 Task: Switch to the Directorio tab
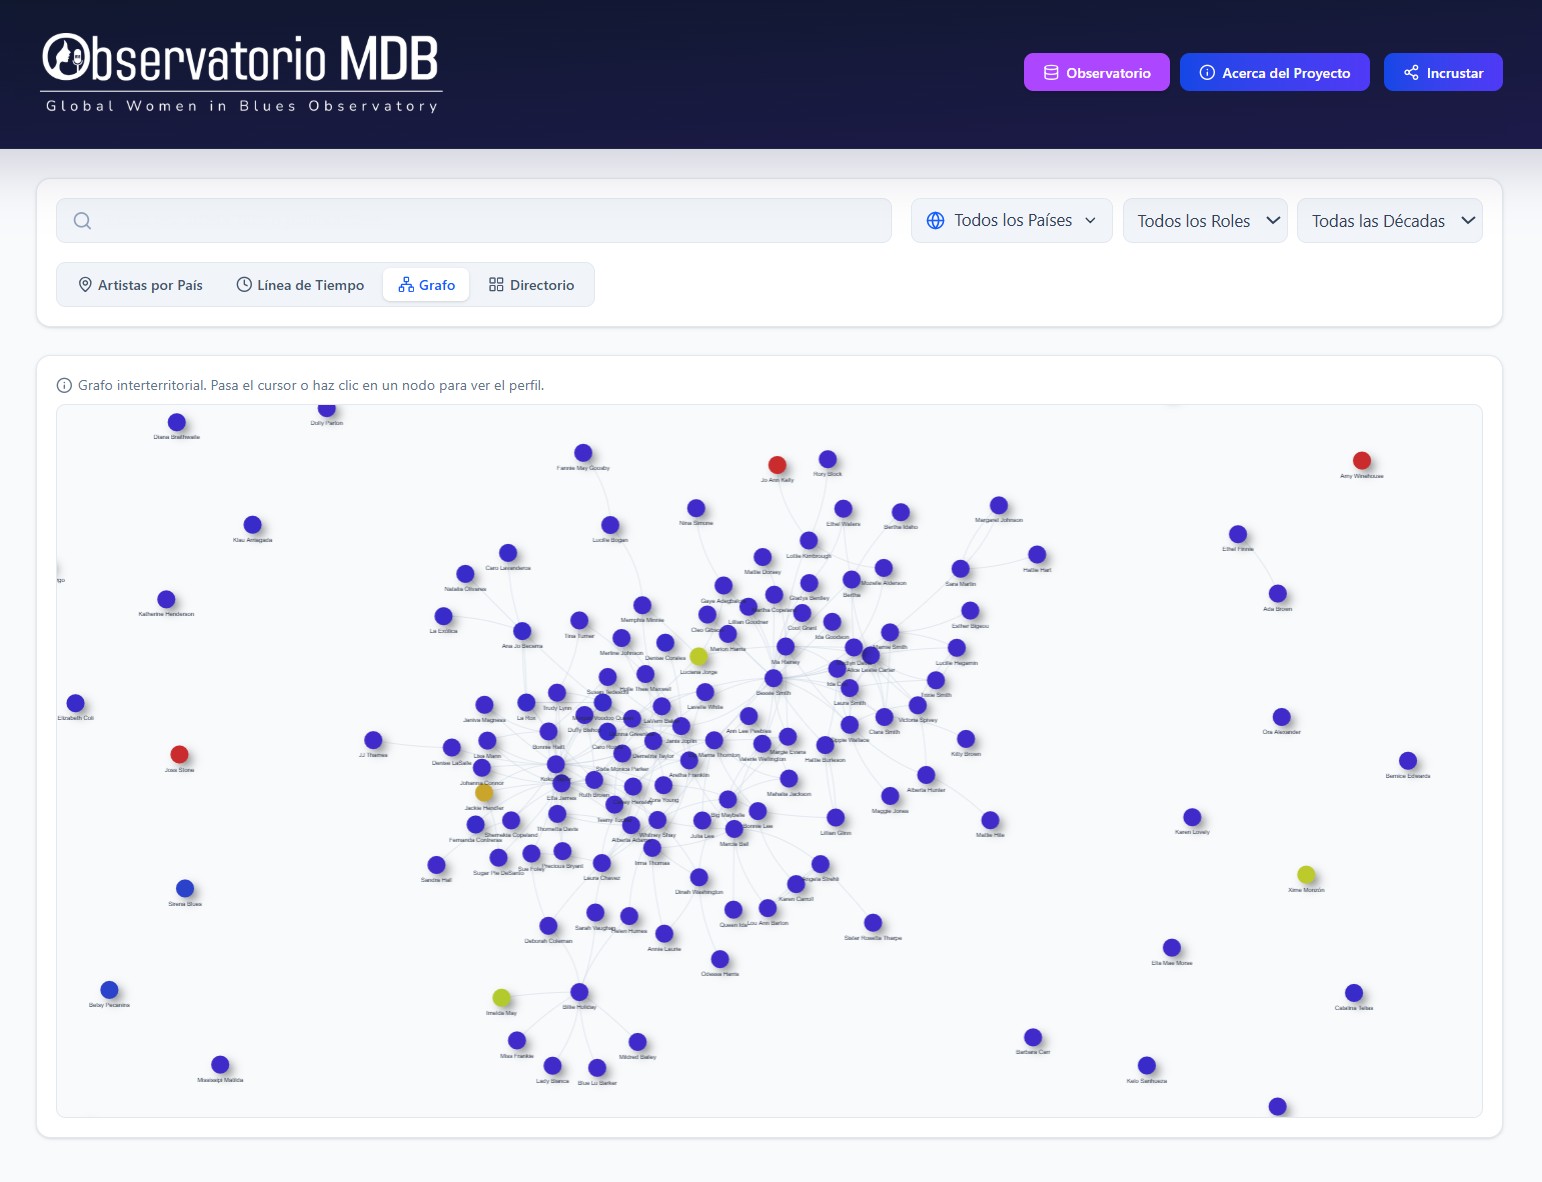pos(531,285)
